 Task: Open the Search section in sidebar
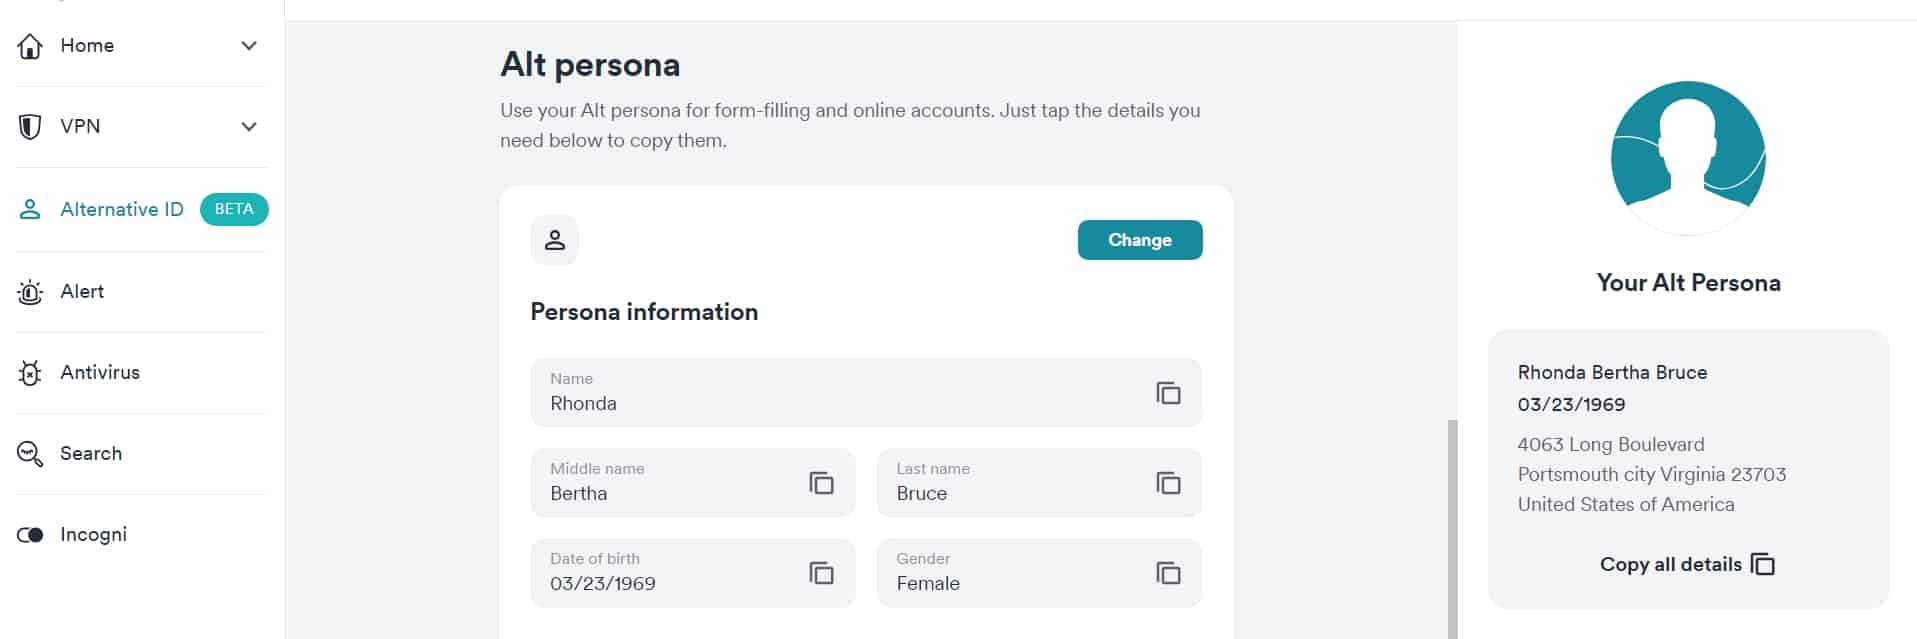90,454
